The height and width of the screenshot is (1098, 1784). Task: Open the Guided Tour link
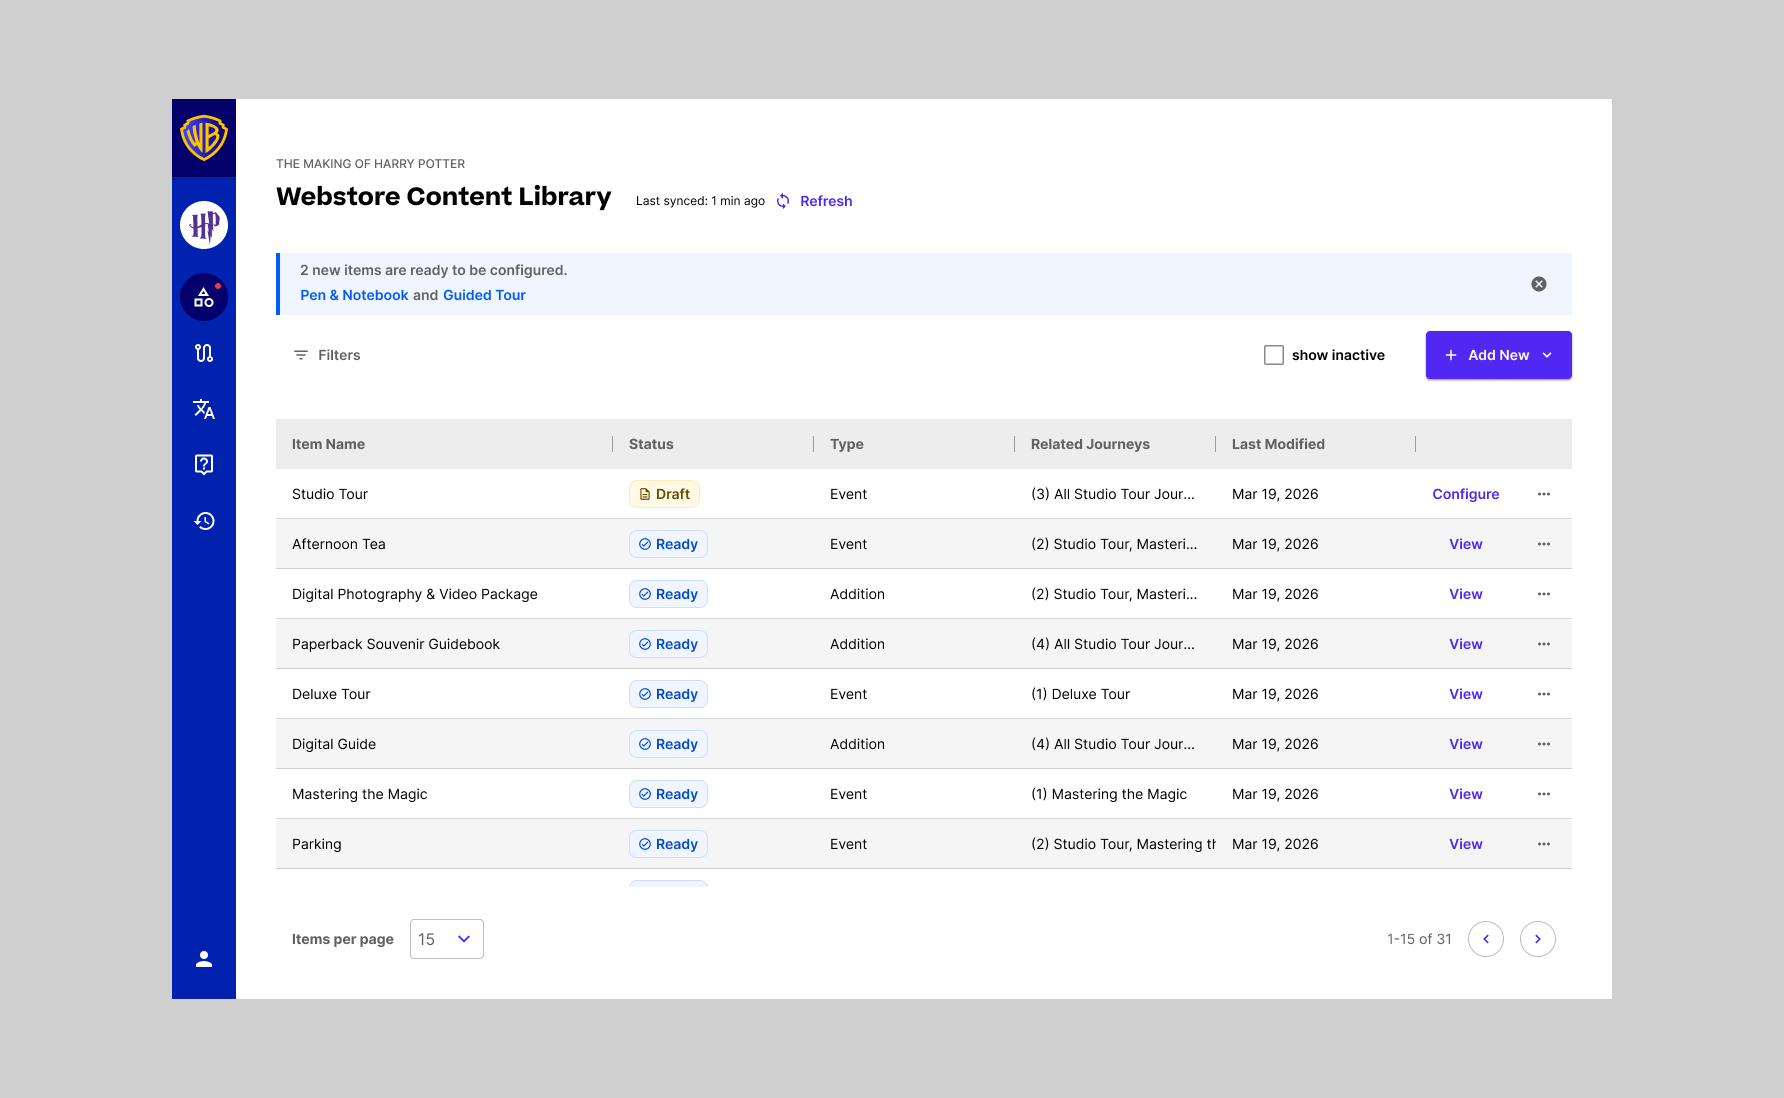(x=484, y=295)
